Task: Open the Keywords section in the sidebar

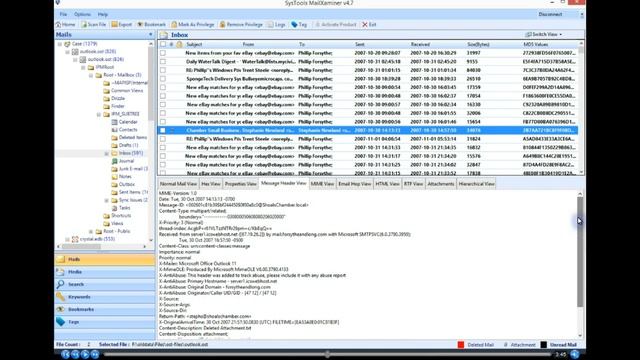Action: tap(105, 297)
